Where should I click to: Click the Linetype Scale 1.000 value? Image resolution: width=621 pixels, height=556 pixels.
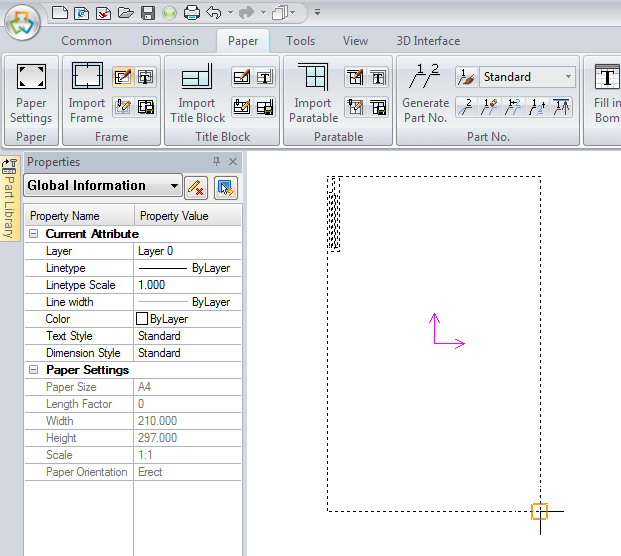coord(187,285)
